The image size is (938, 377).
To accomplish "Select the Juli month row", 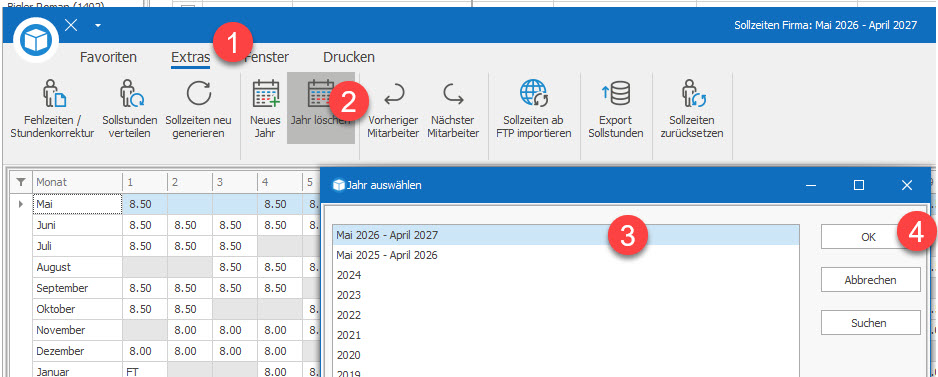I will pos(77,246).
